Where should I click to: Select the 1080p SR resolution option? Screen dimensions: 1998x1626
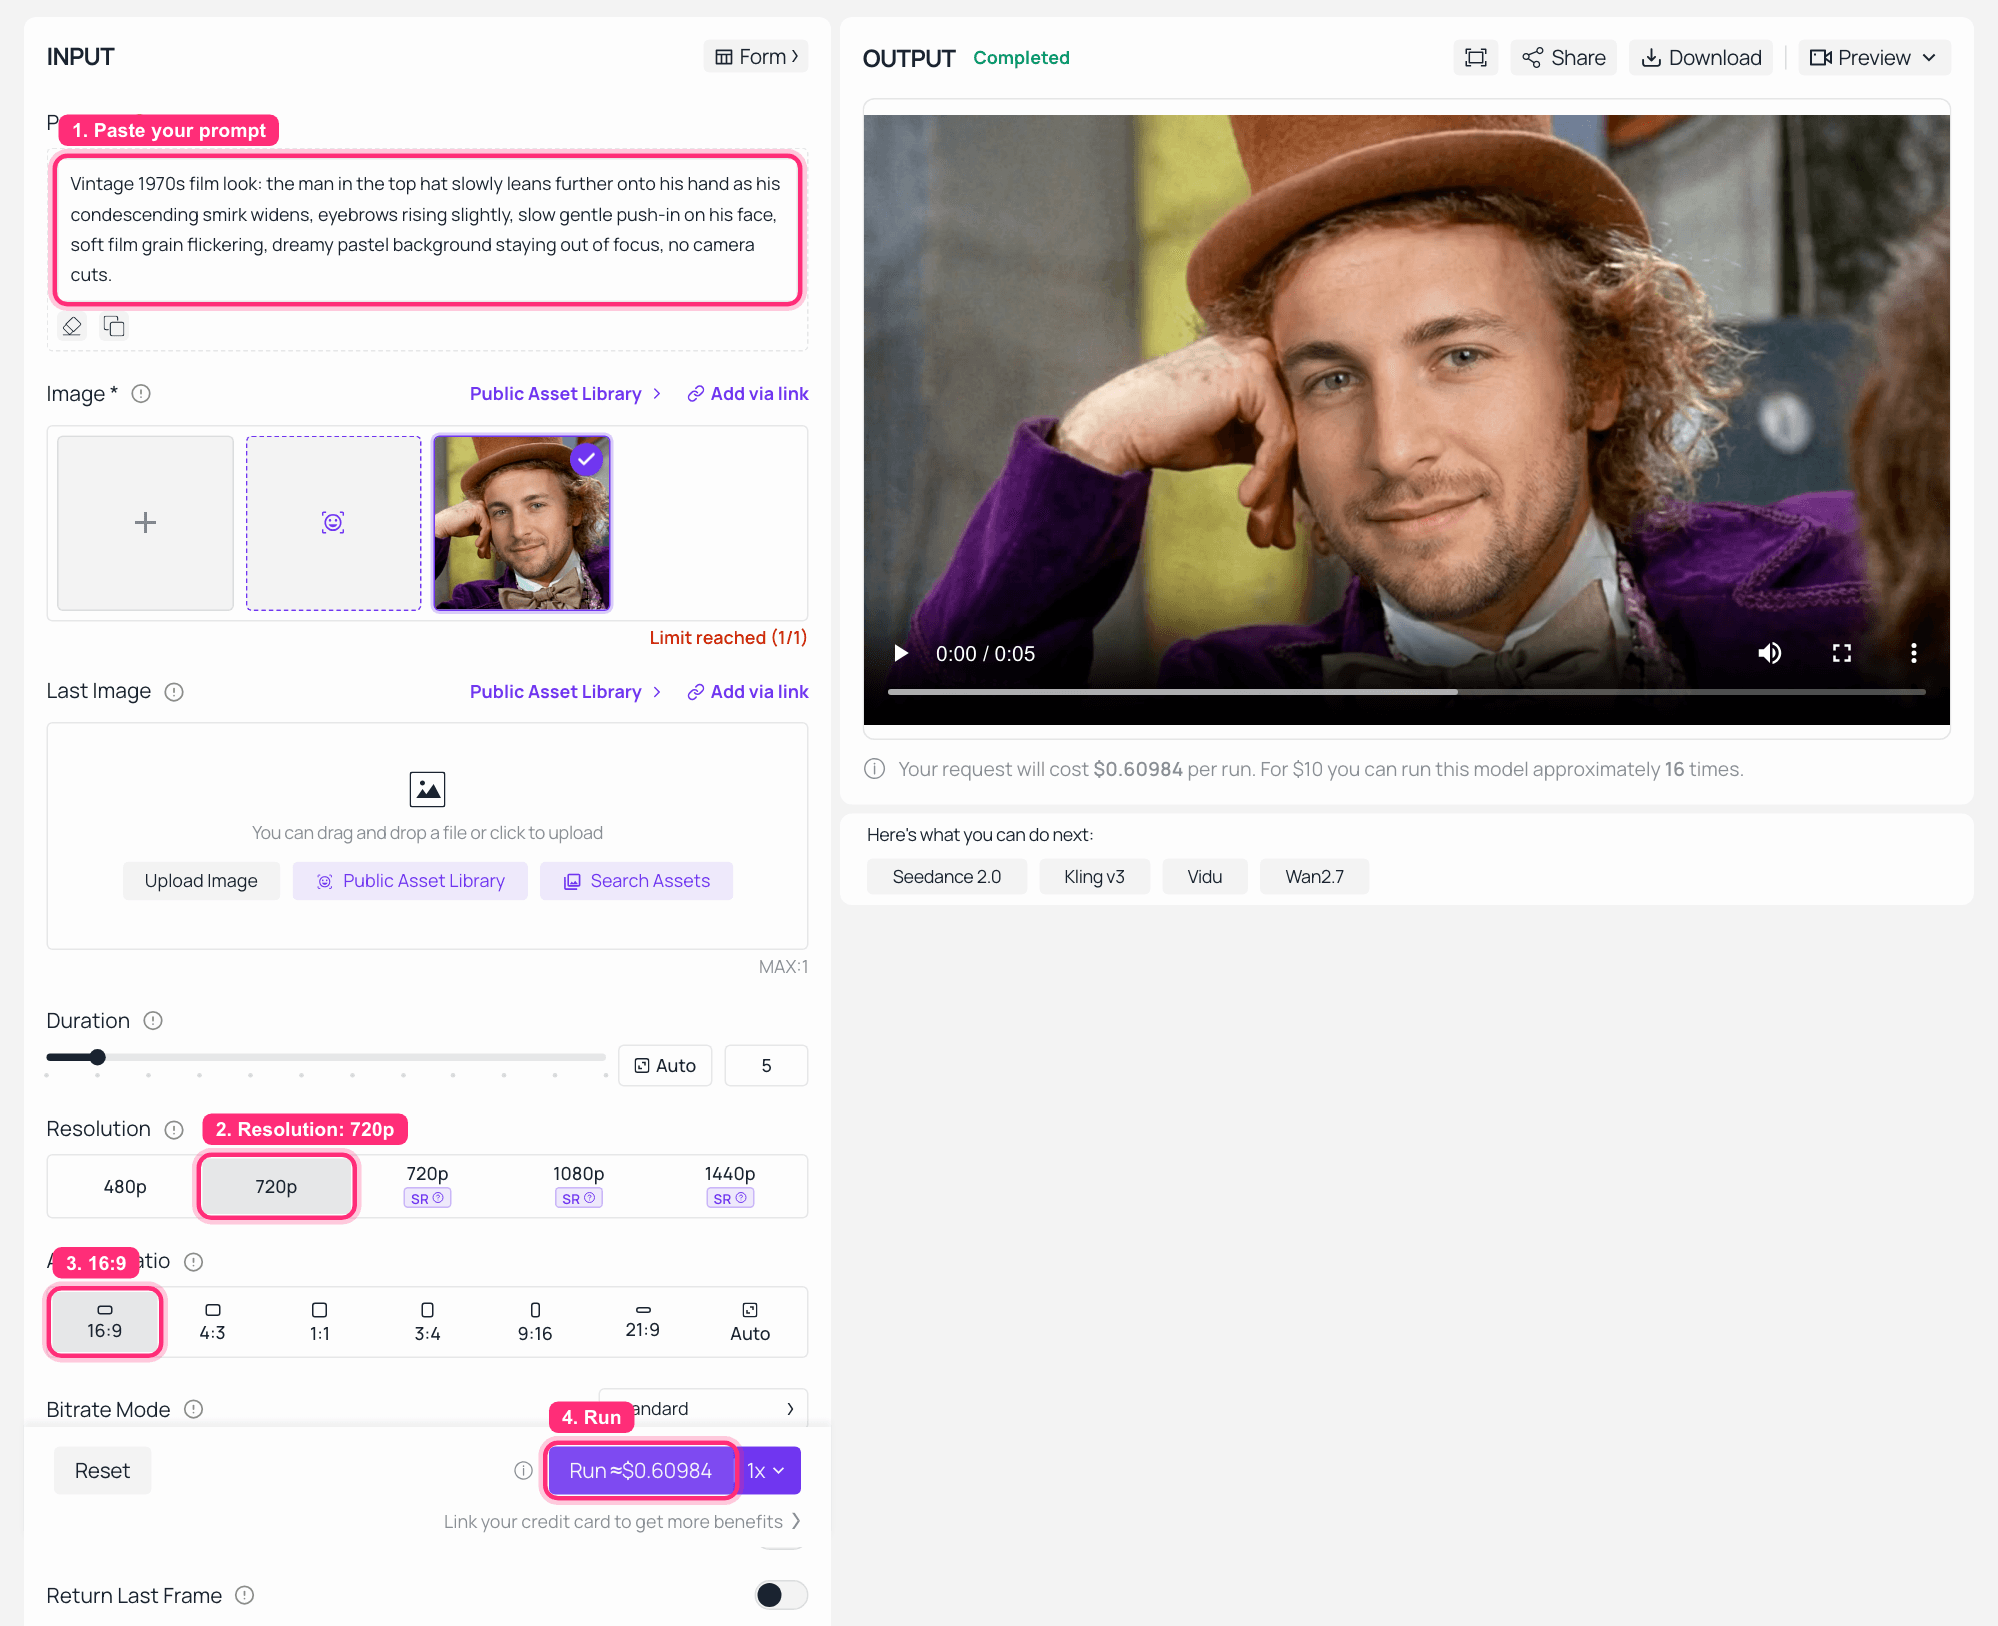point(578,1185)
